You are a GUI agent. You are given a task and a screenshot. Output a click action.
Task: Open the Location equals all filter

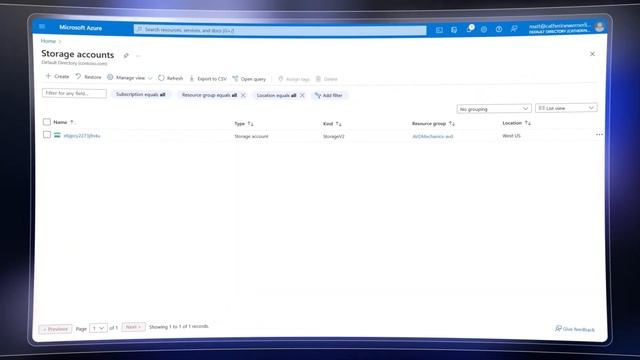[x=276, y=96]
